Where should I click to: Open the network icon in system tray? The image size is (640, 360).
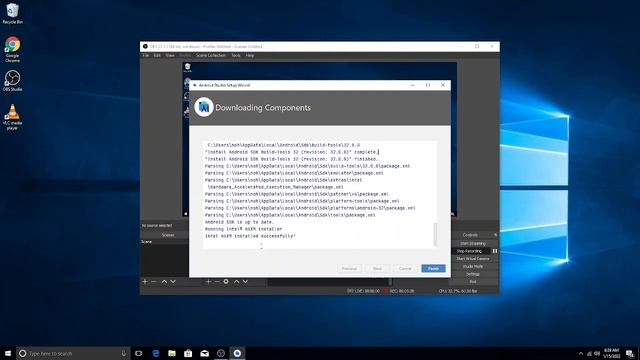[589, 353]
